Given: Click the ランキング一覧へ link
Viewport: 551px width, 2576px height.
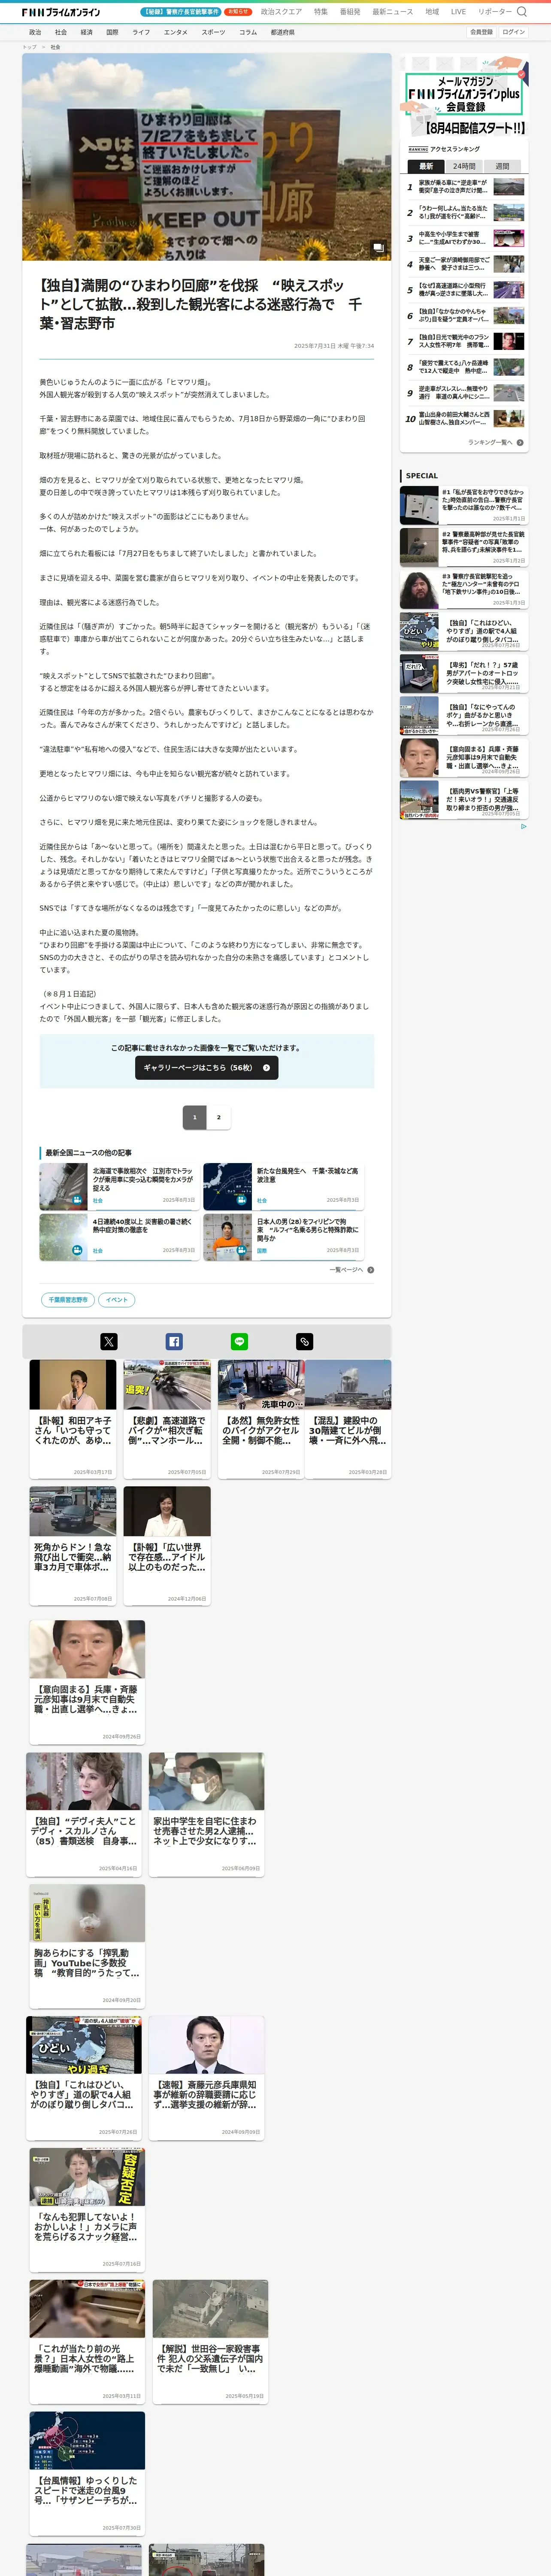Looking at the screenshot, I should click(x=490, y=442).
